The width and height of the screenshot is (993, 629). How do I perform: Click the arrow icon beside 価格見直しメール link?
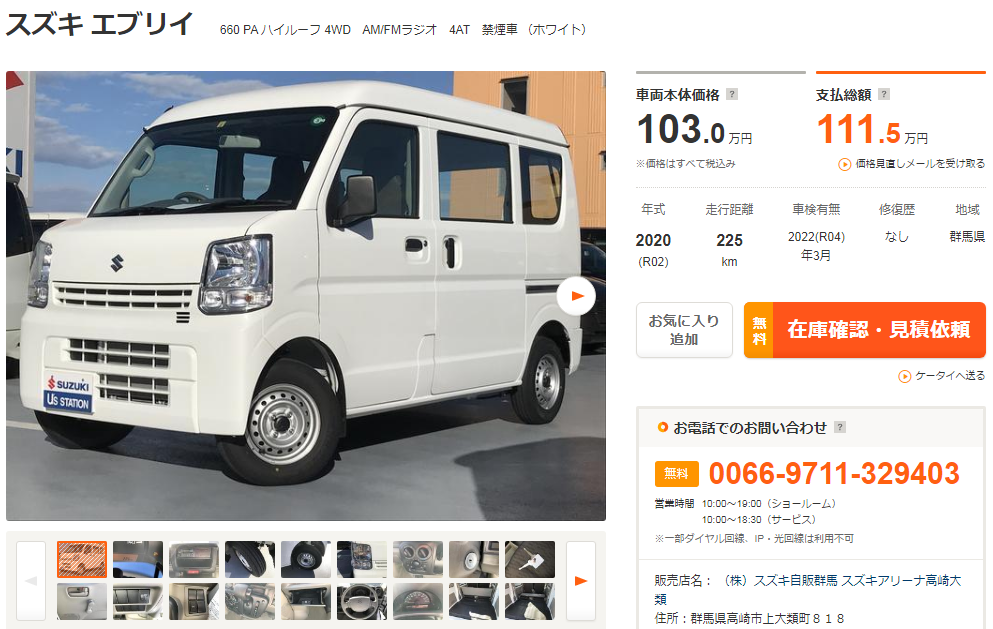coord(844,164)
